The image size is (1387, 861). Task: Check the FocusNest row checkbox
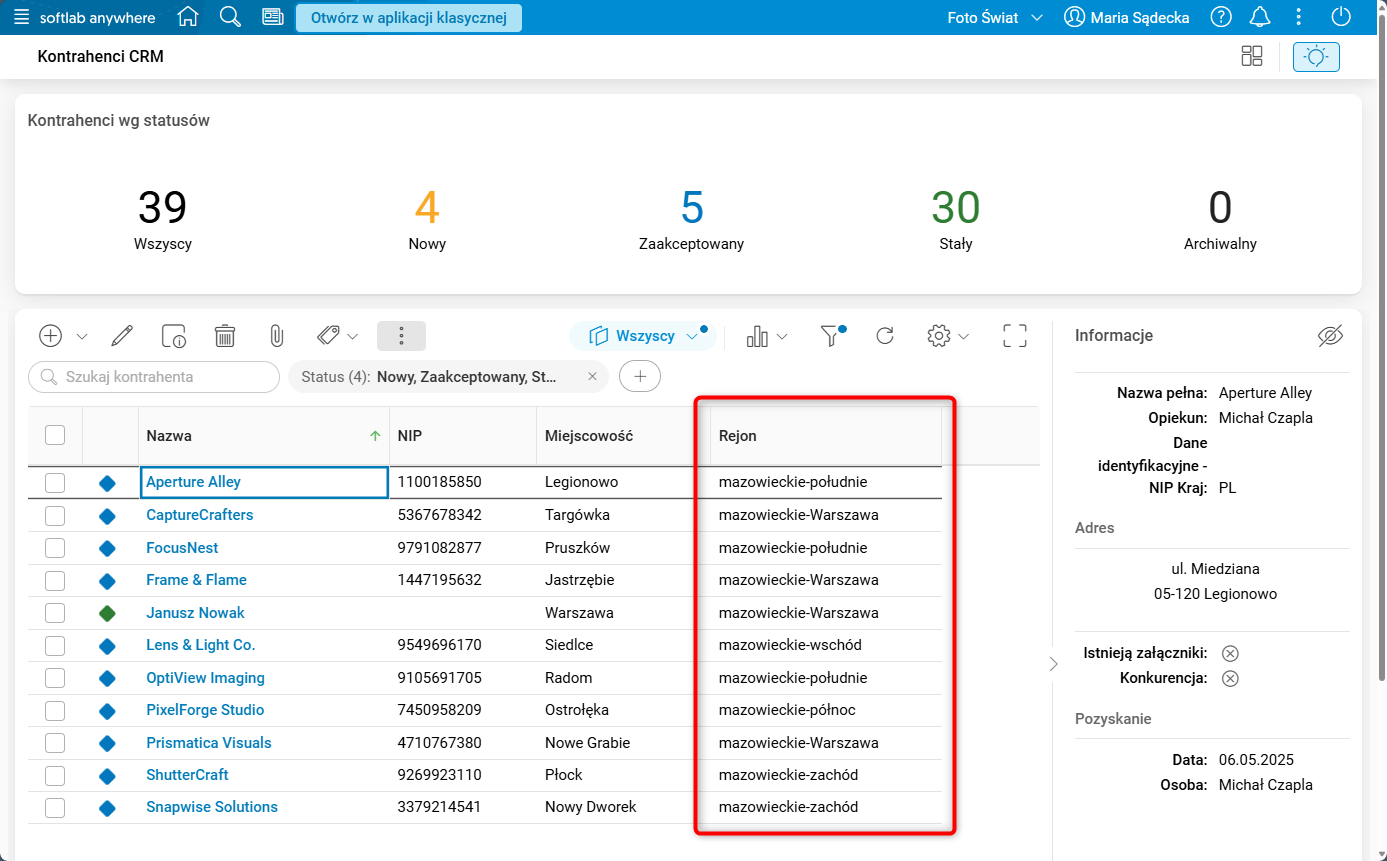tap(55, 548)
